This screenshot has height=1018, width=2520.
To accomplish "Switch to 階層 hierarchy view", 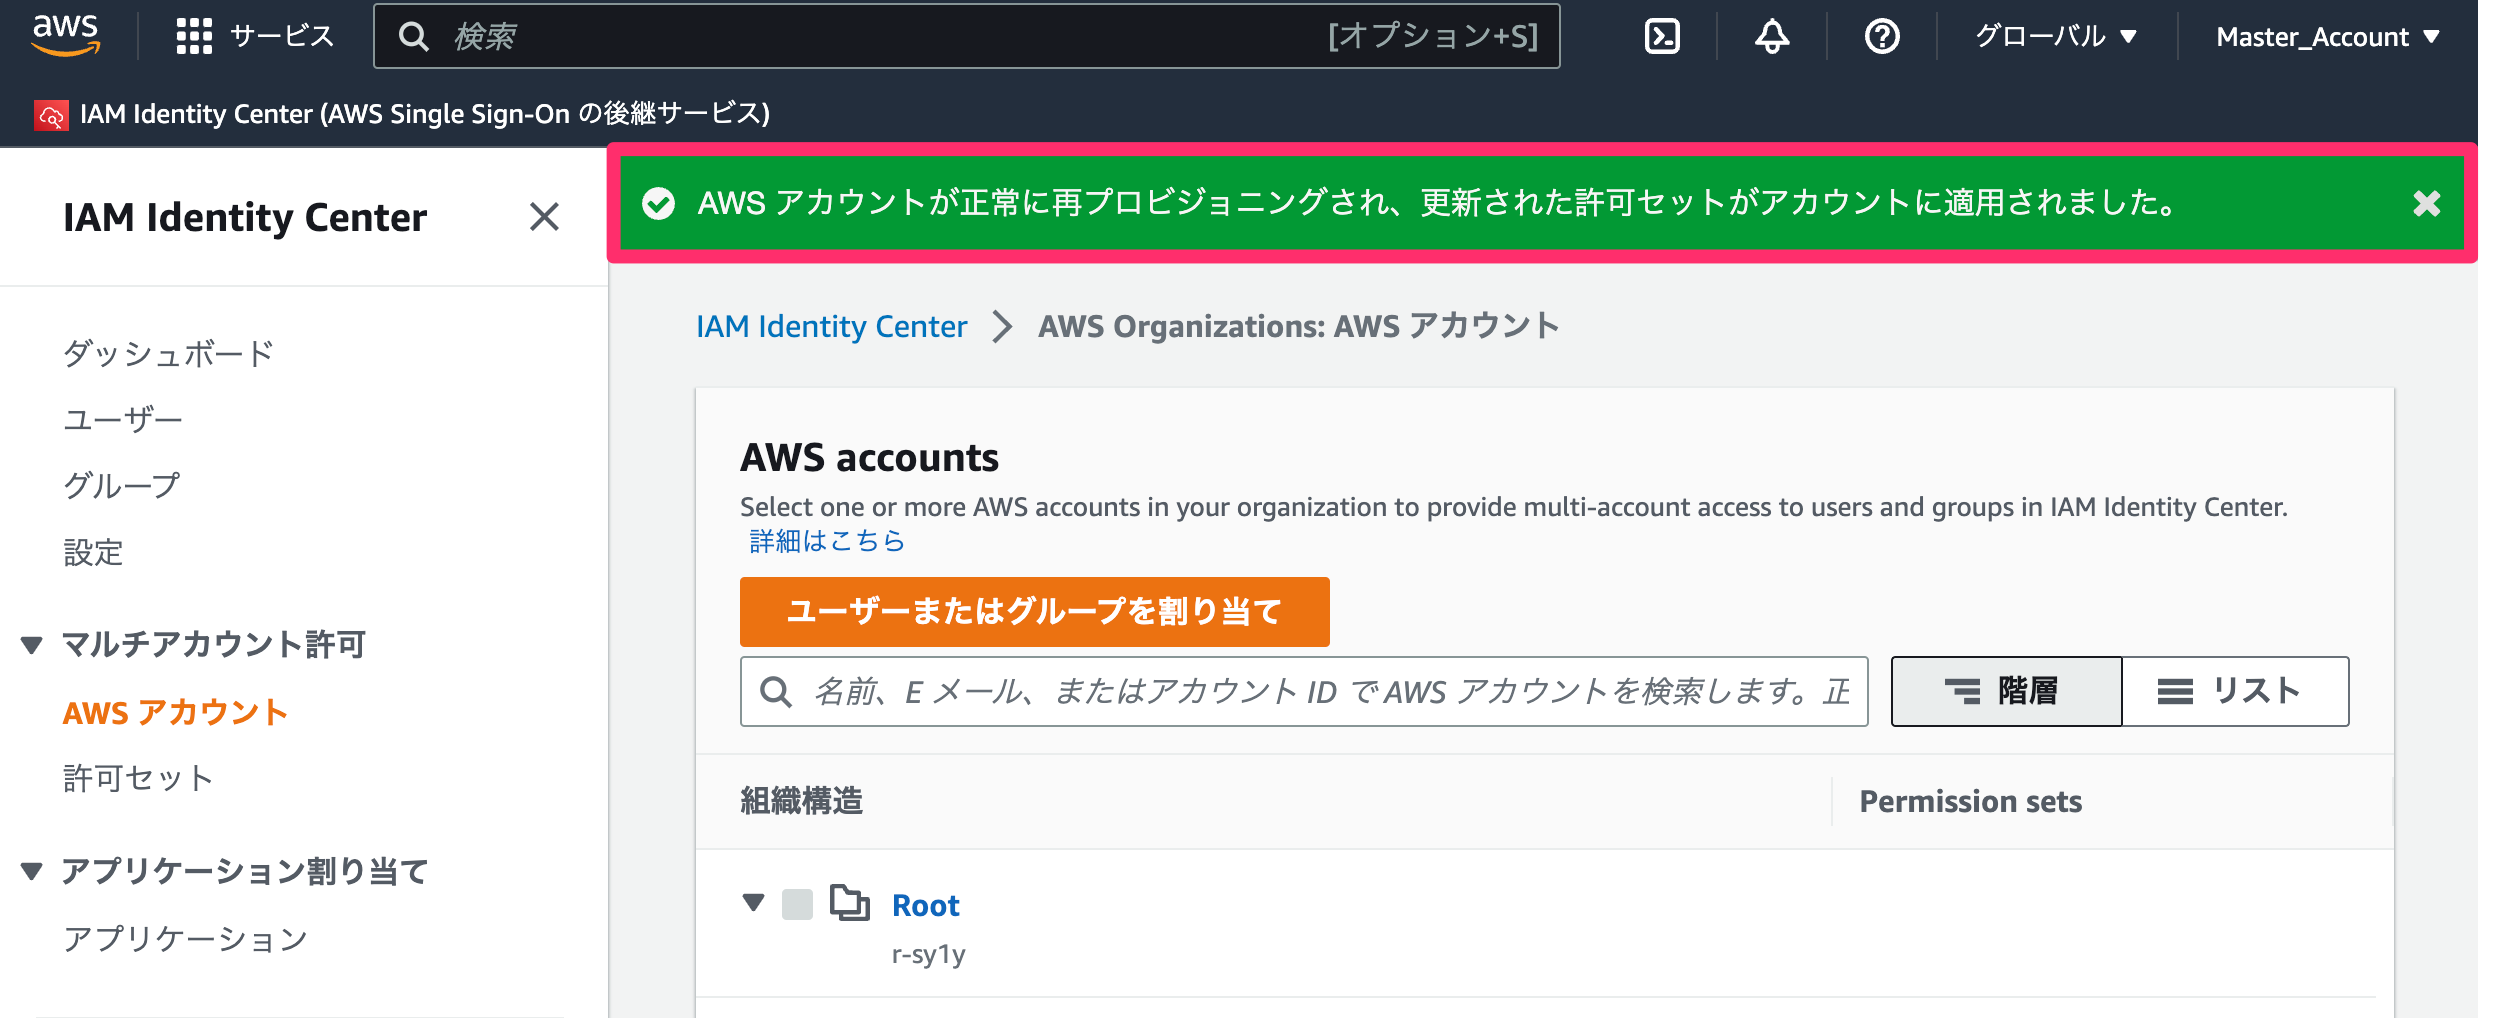I will (2006, 691).
